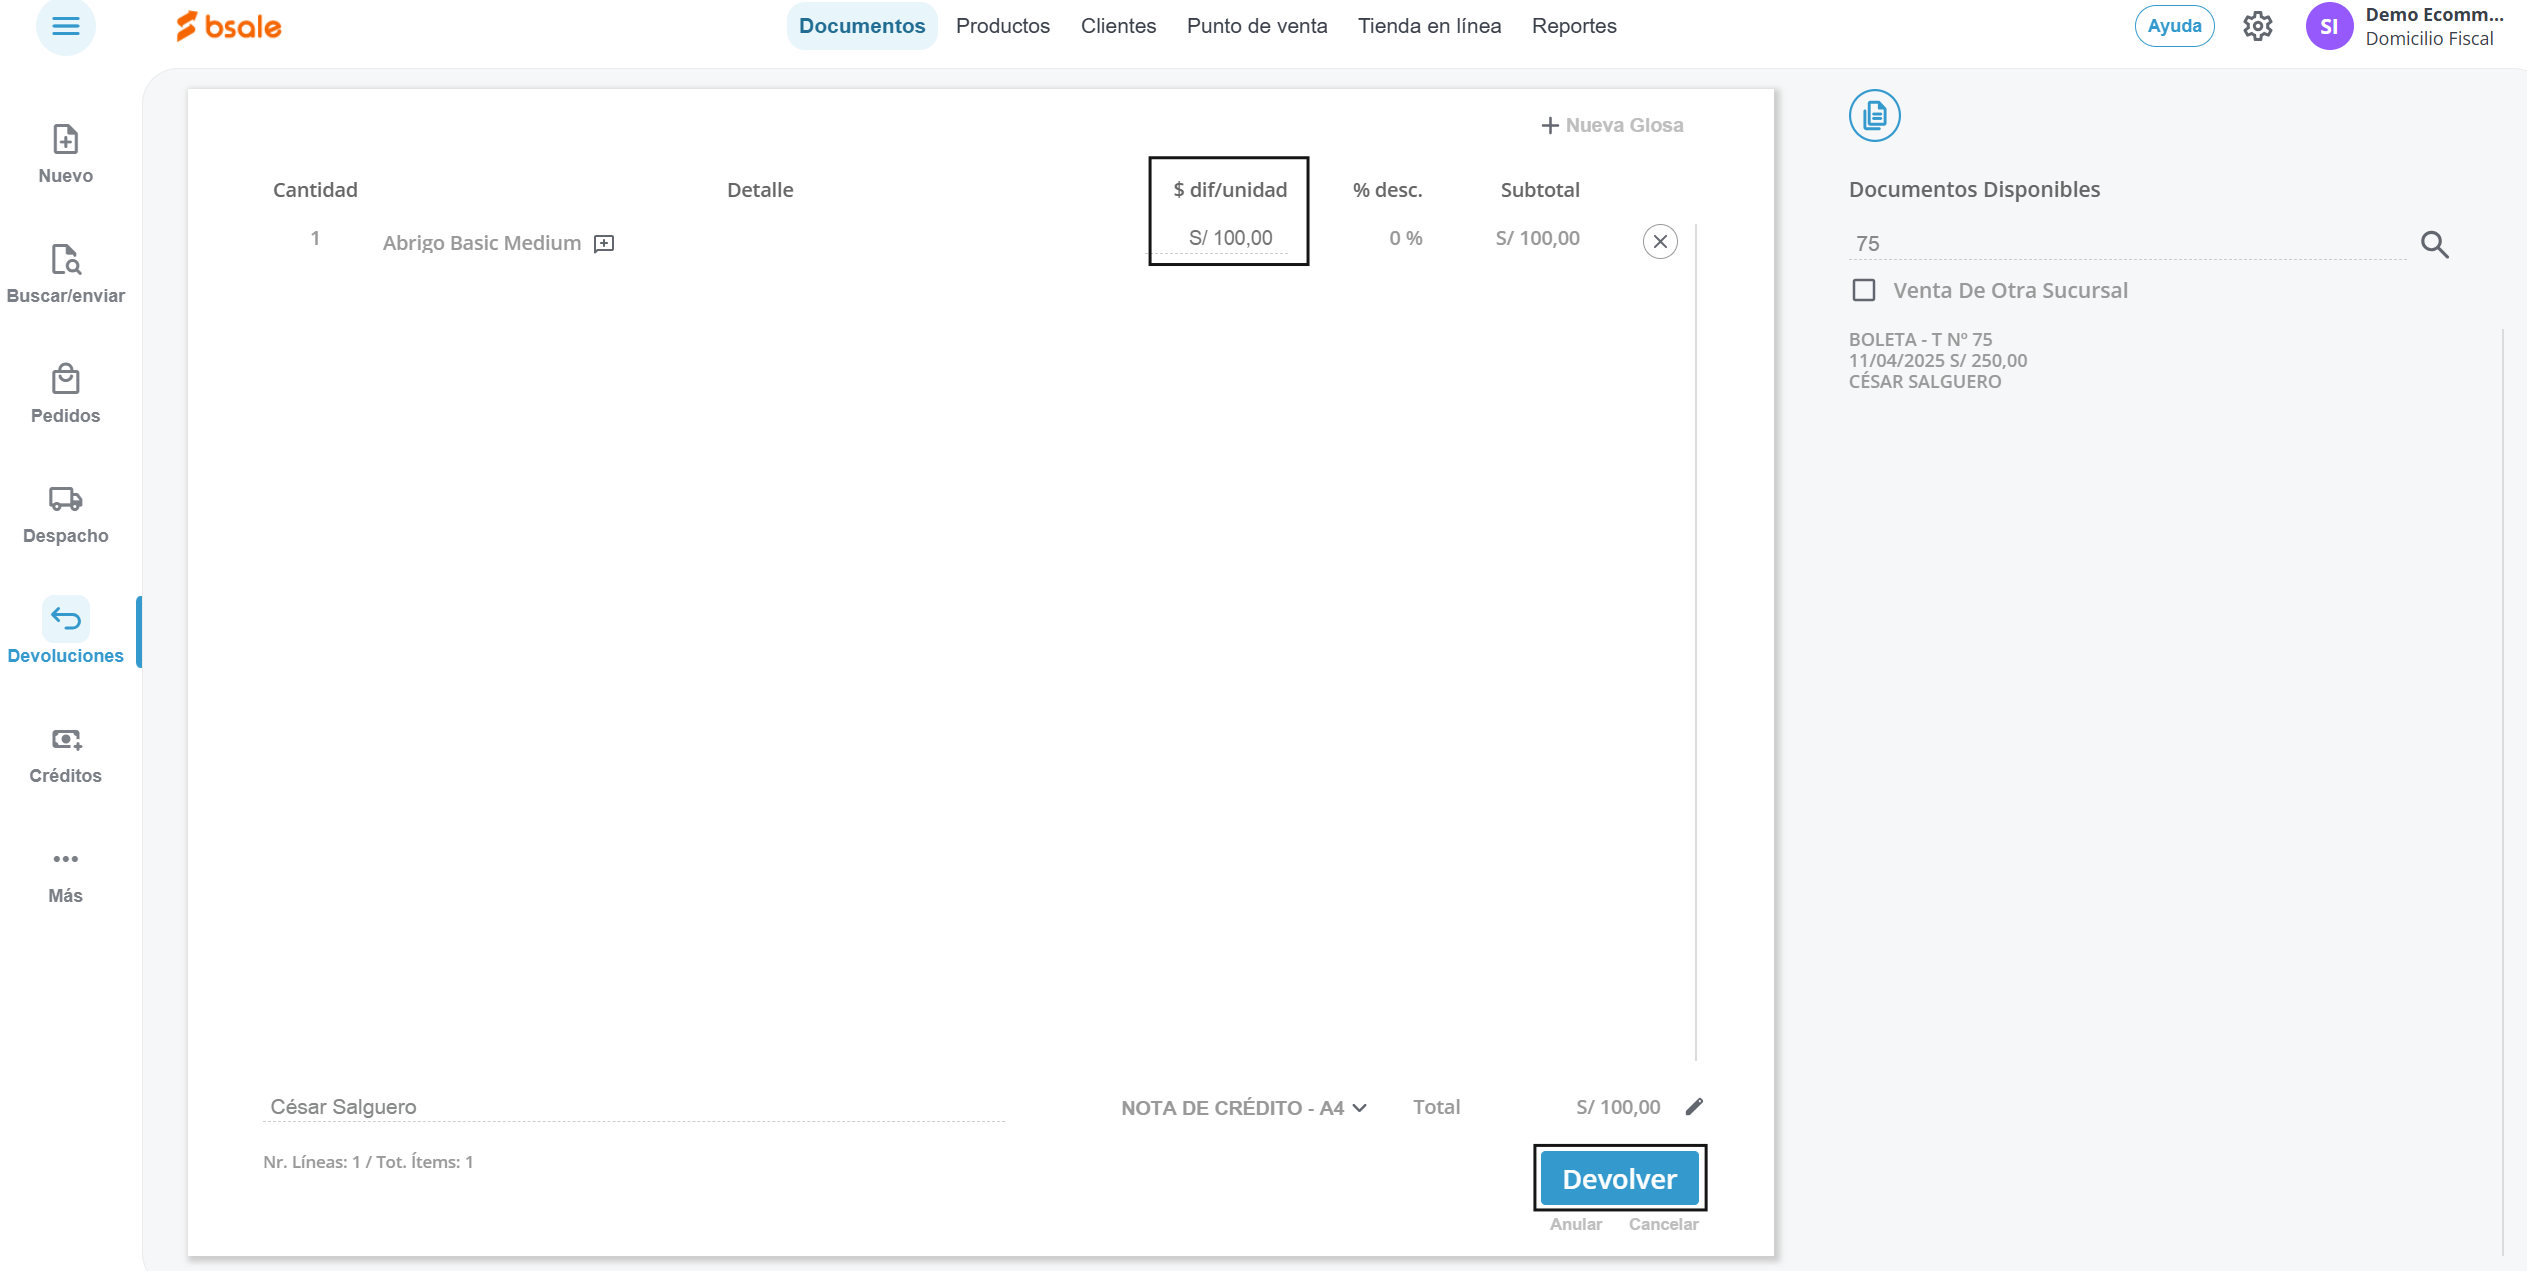The height and width of the screenshot is (1271, 2527).
Task: Select the Créditos sidebar icon
Action: point(65,740)
